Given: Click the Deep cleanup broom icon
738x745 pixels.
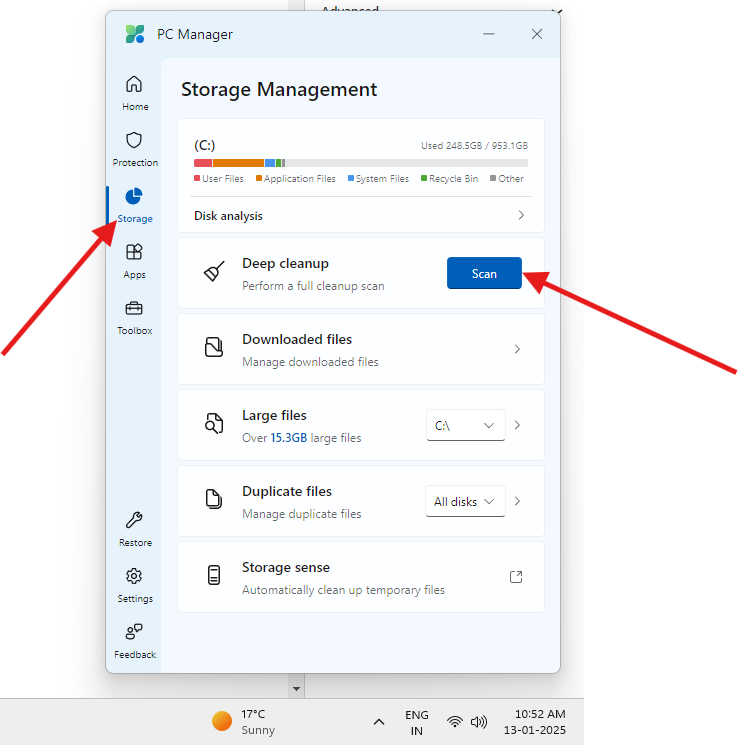Looking at the screenshot, I should (x=214, y=273).
